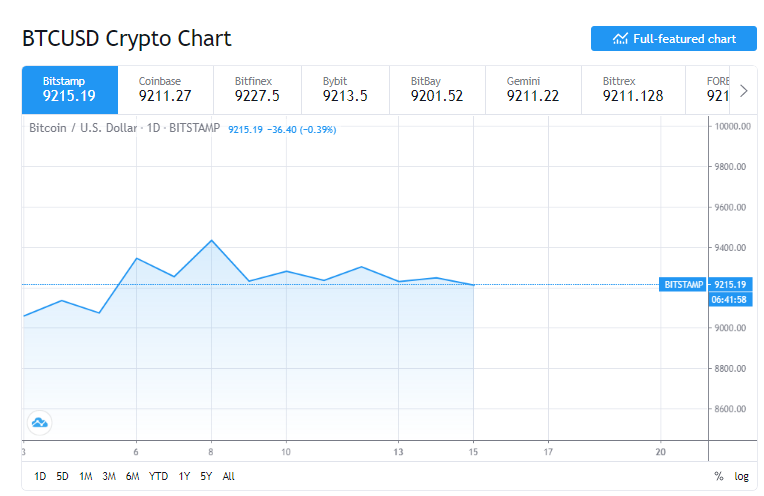
Task: Select the Bybit exchange tab
Action: point(346,89)
